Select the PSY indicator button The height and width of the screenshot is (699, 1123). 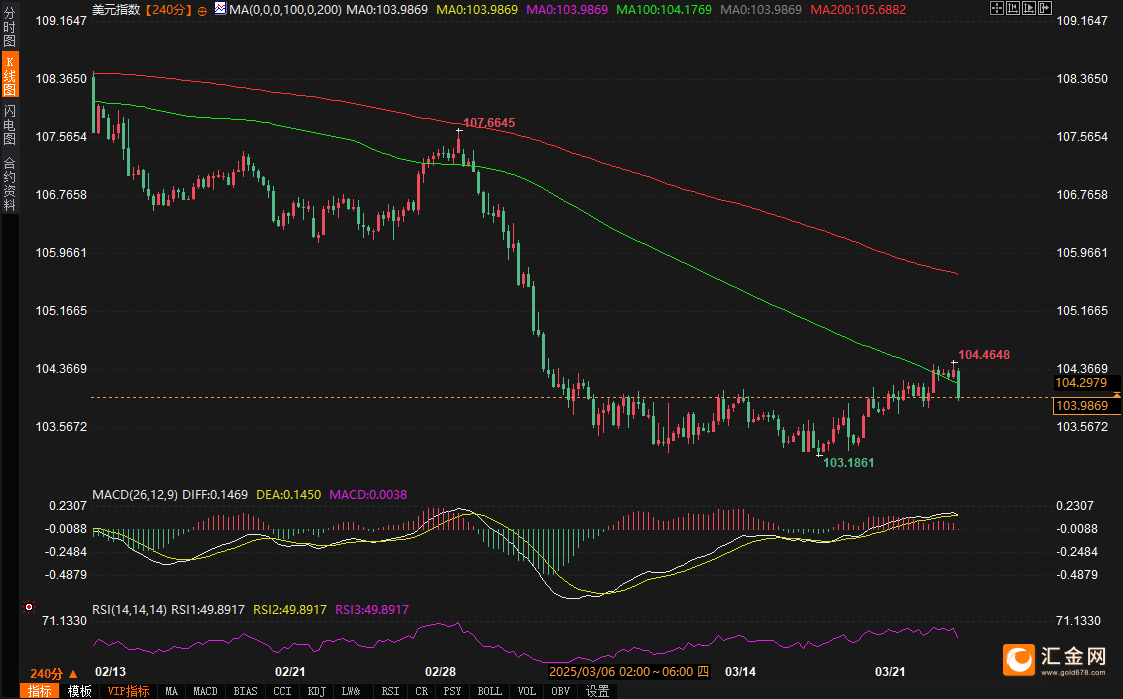453,691
